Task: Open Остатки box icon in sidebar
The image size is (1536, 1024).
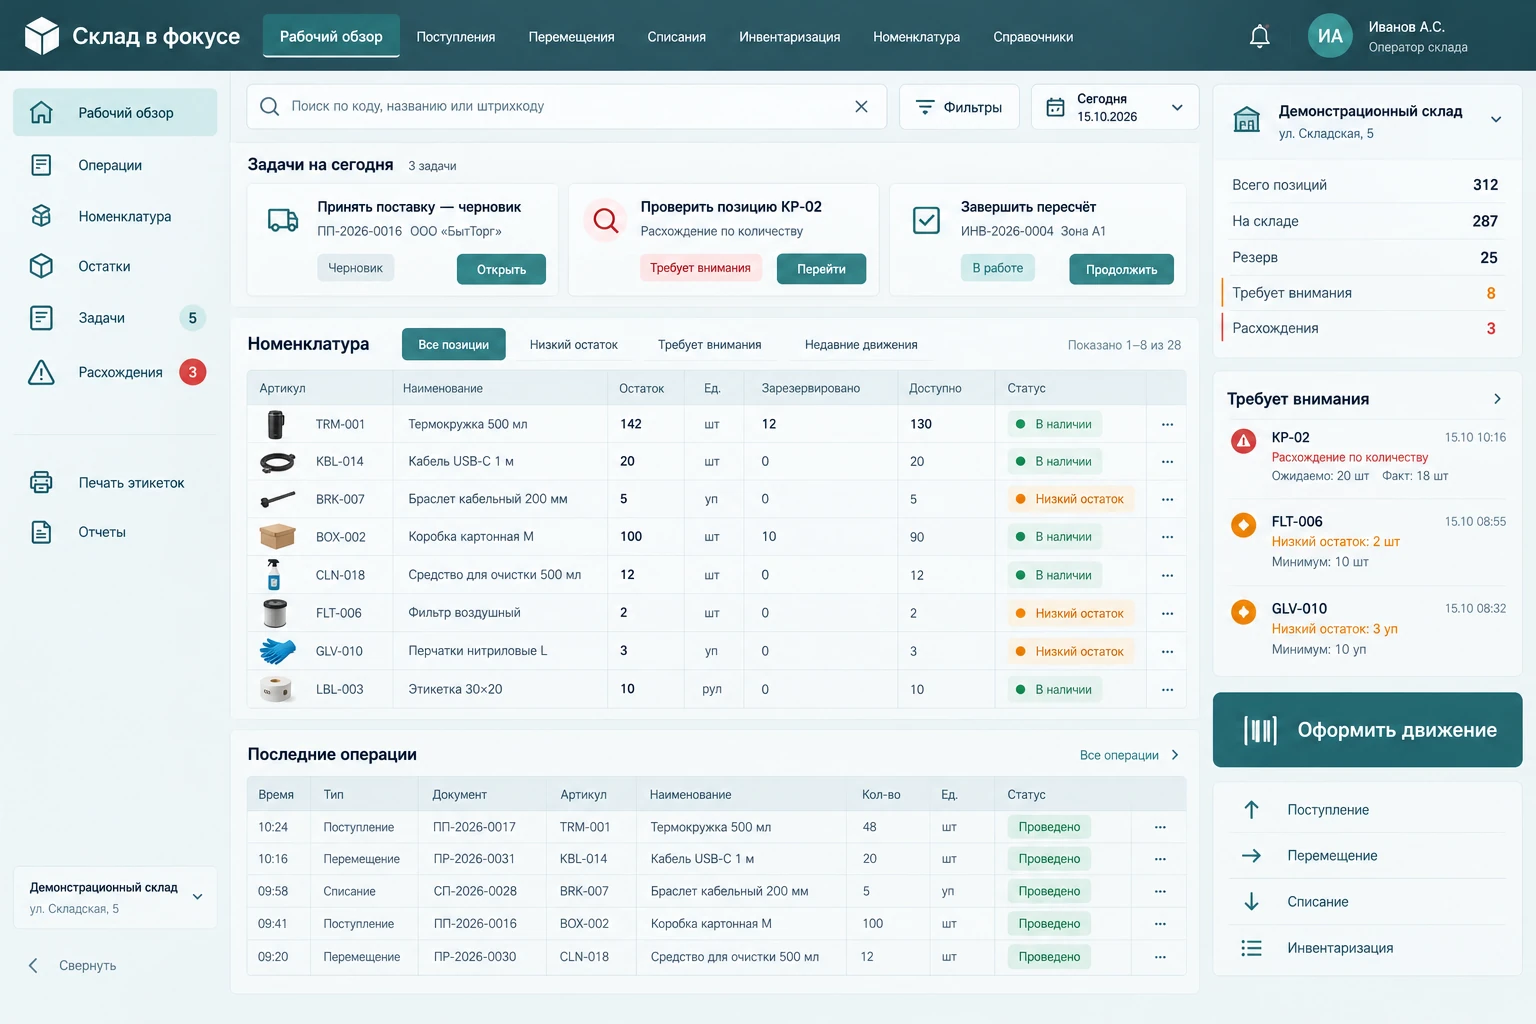Action: click(41, 266)
